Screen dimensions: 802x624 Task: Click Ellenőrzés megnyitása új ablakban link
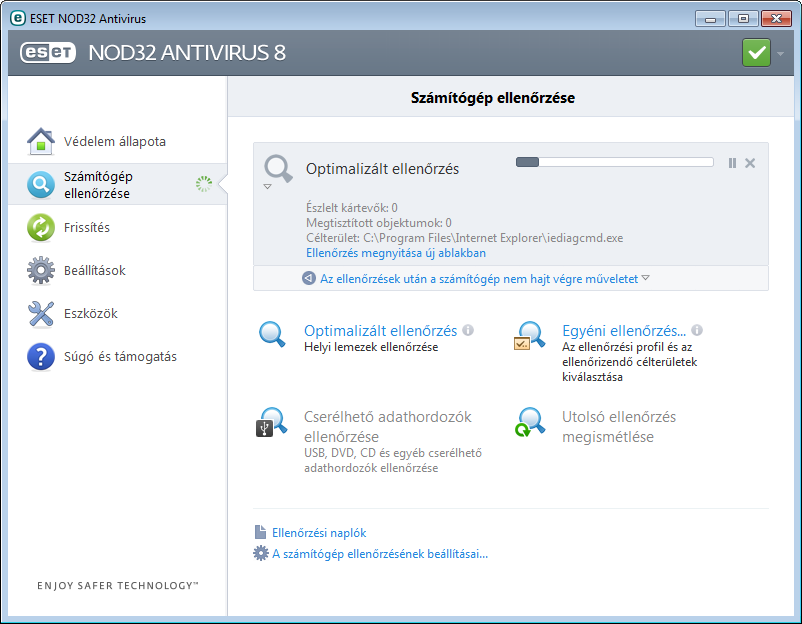396,253
